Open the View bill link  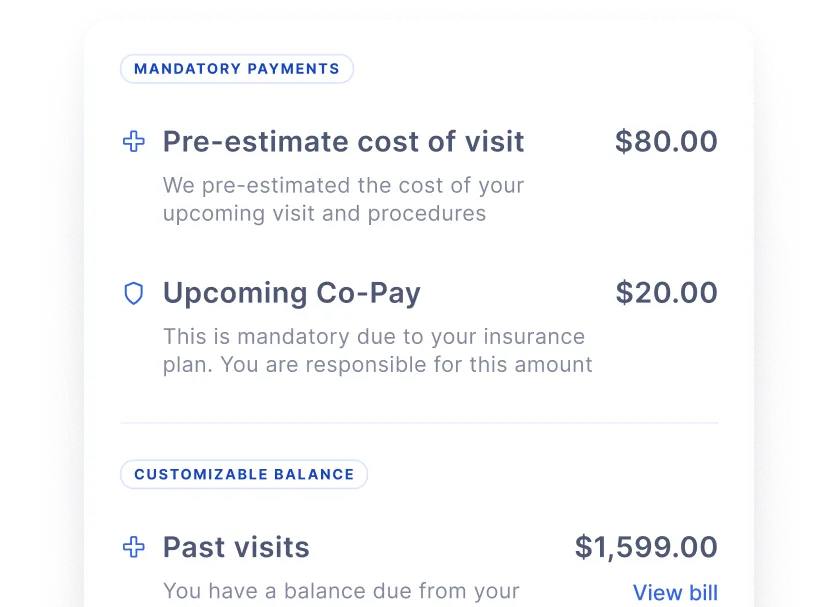coord(675,592)
